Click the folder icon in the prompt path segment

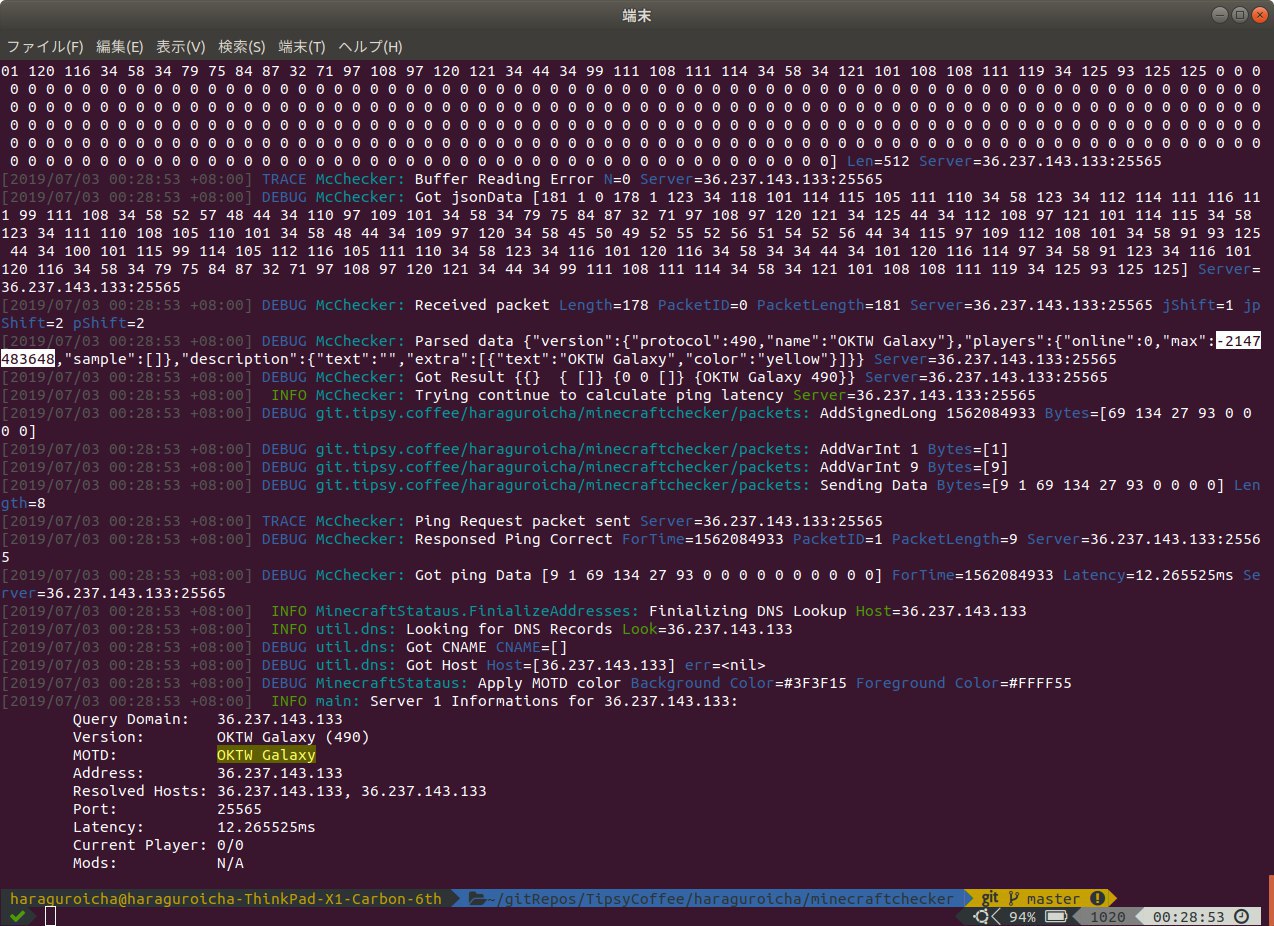476,898
